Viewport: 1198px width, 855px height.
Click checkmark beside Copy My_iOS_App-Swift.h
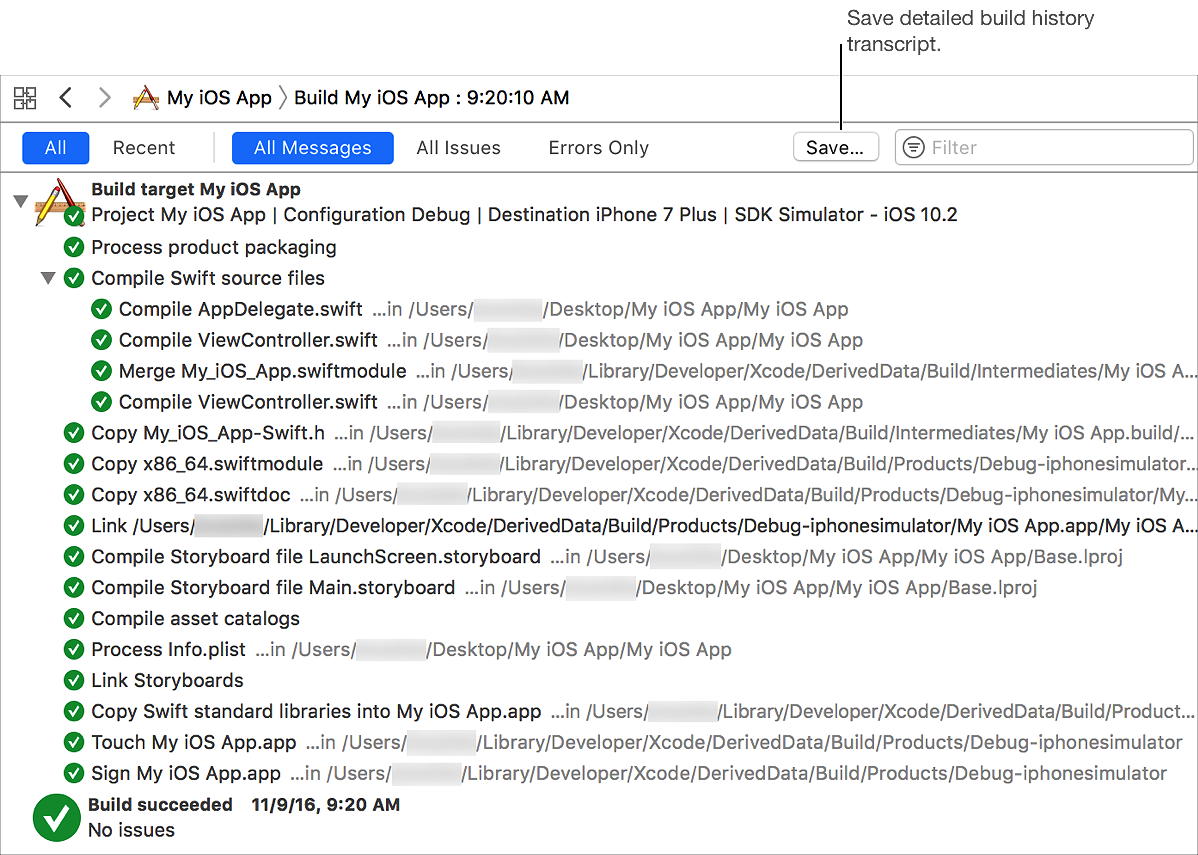(74, 433)
